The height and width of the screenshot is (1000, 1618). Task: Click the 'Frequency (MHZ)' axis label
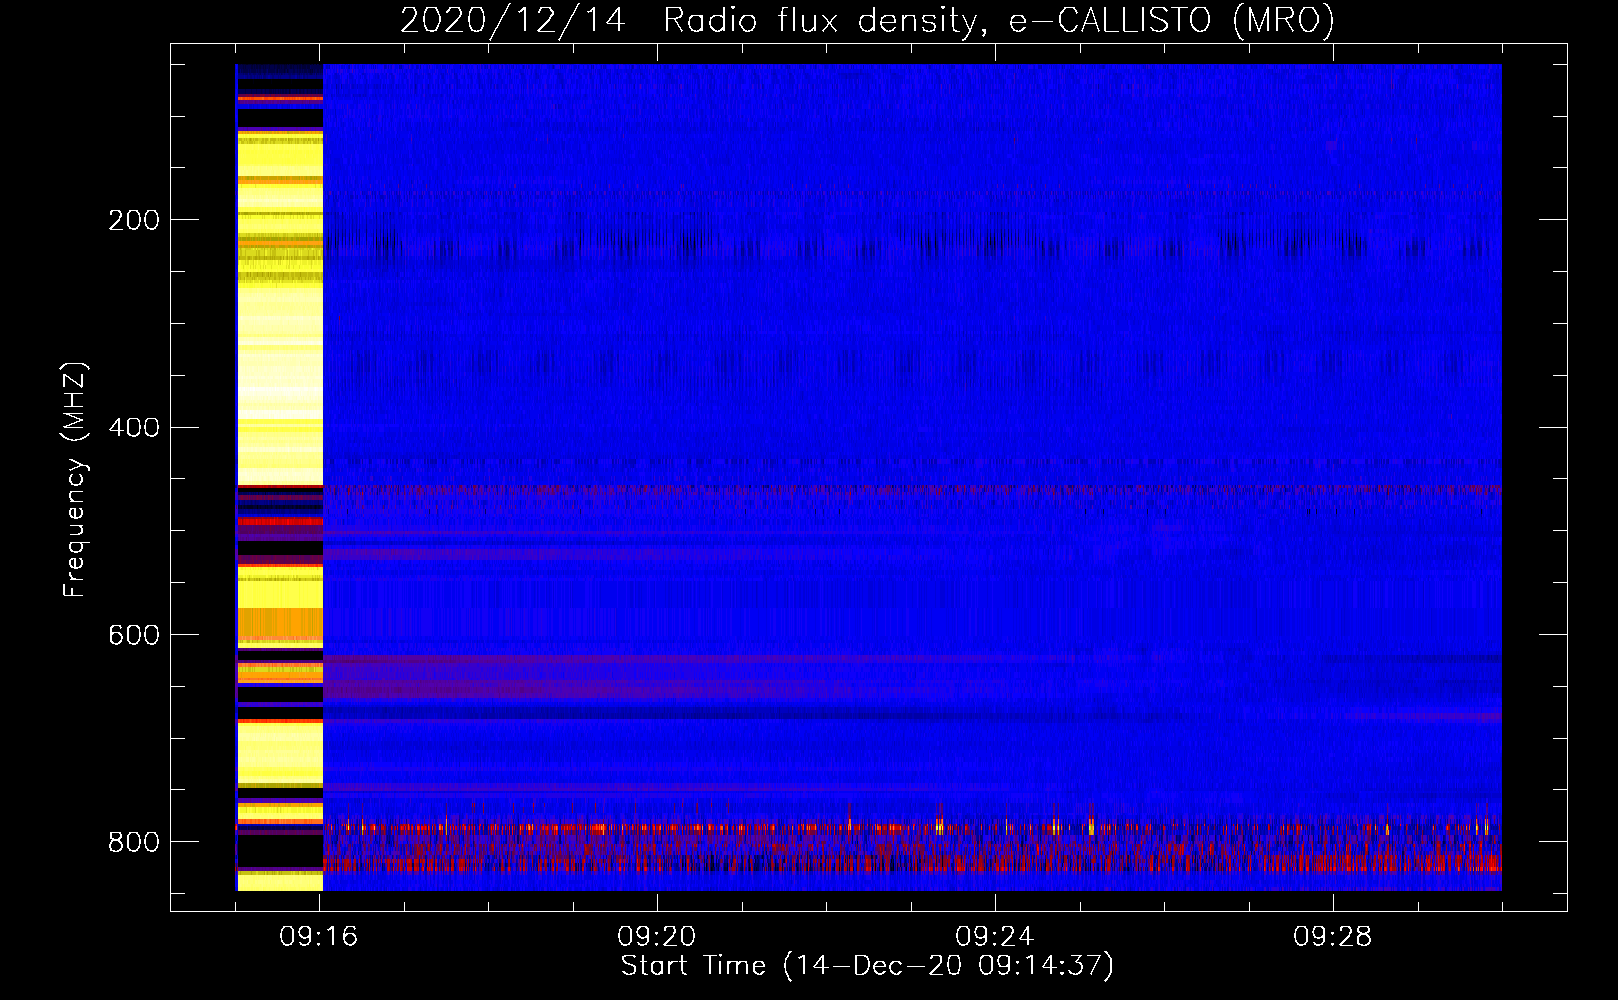pyautogui.click(x=75, y=480)
